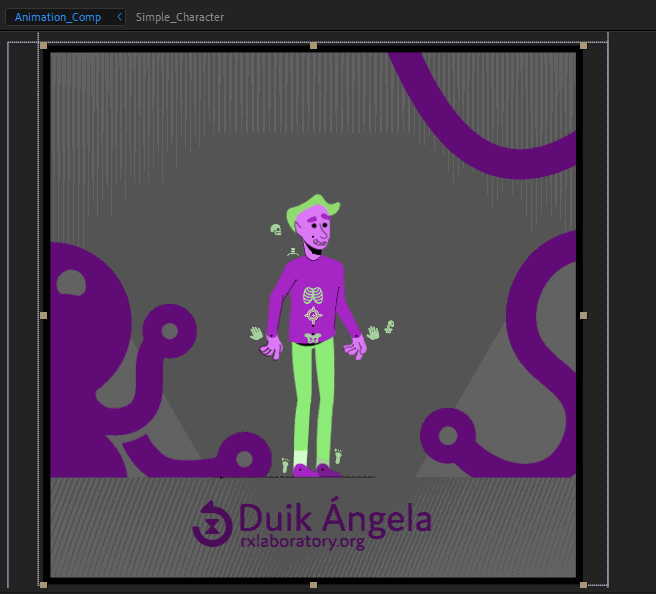Click the footprint controller left of the shoes
This screenshot has width=656, height=594.
[286, 464]
